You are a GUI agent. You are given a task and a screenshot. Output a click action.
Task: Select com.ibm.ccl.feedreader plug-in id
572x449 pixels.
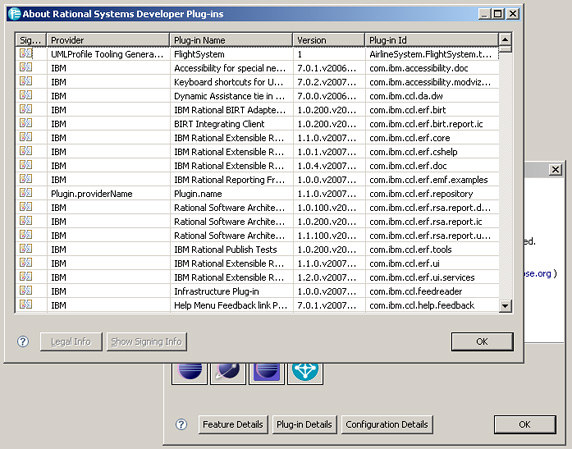pyautogui.click(x=416, y=291)
